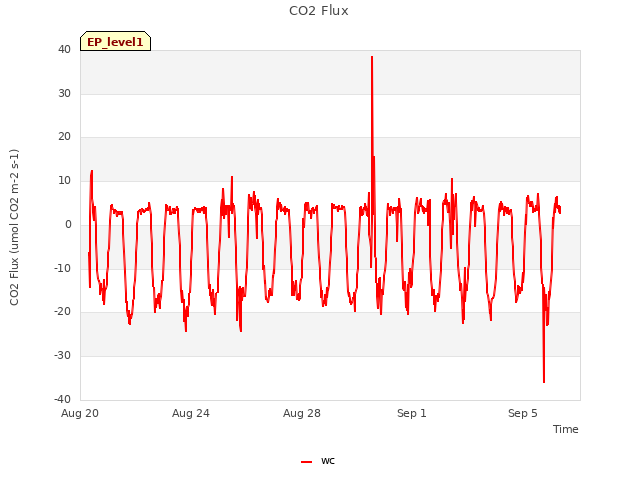Click the red wc legend swatch
This screenshot has height=480, width=640.
pos(307,462)
